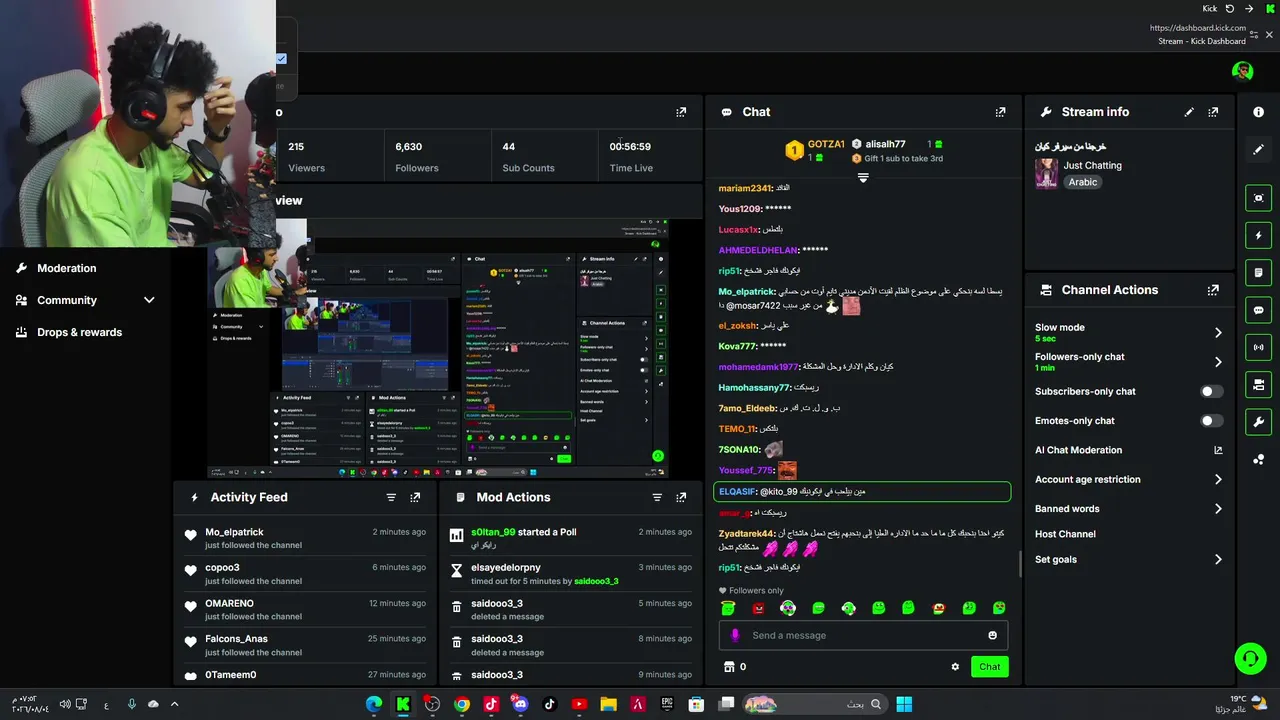1280x720 pixels.
Task: Click alisalh77 in the chat leaderboard
Action: pos(885,144)
